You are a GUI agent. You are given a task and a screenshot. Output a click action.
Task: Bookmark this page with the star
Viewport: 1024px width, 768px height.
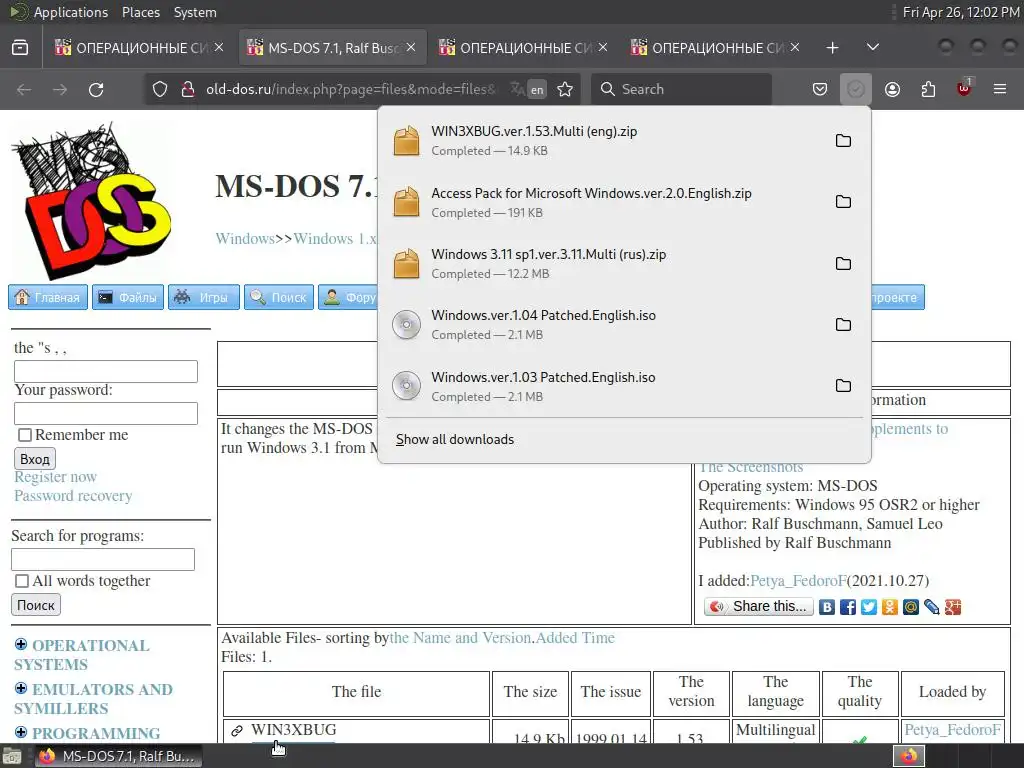pos(565,89)
